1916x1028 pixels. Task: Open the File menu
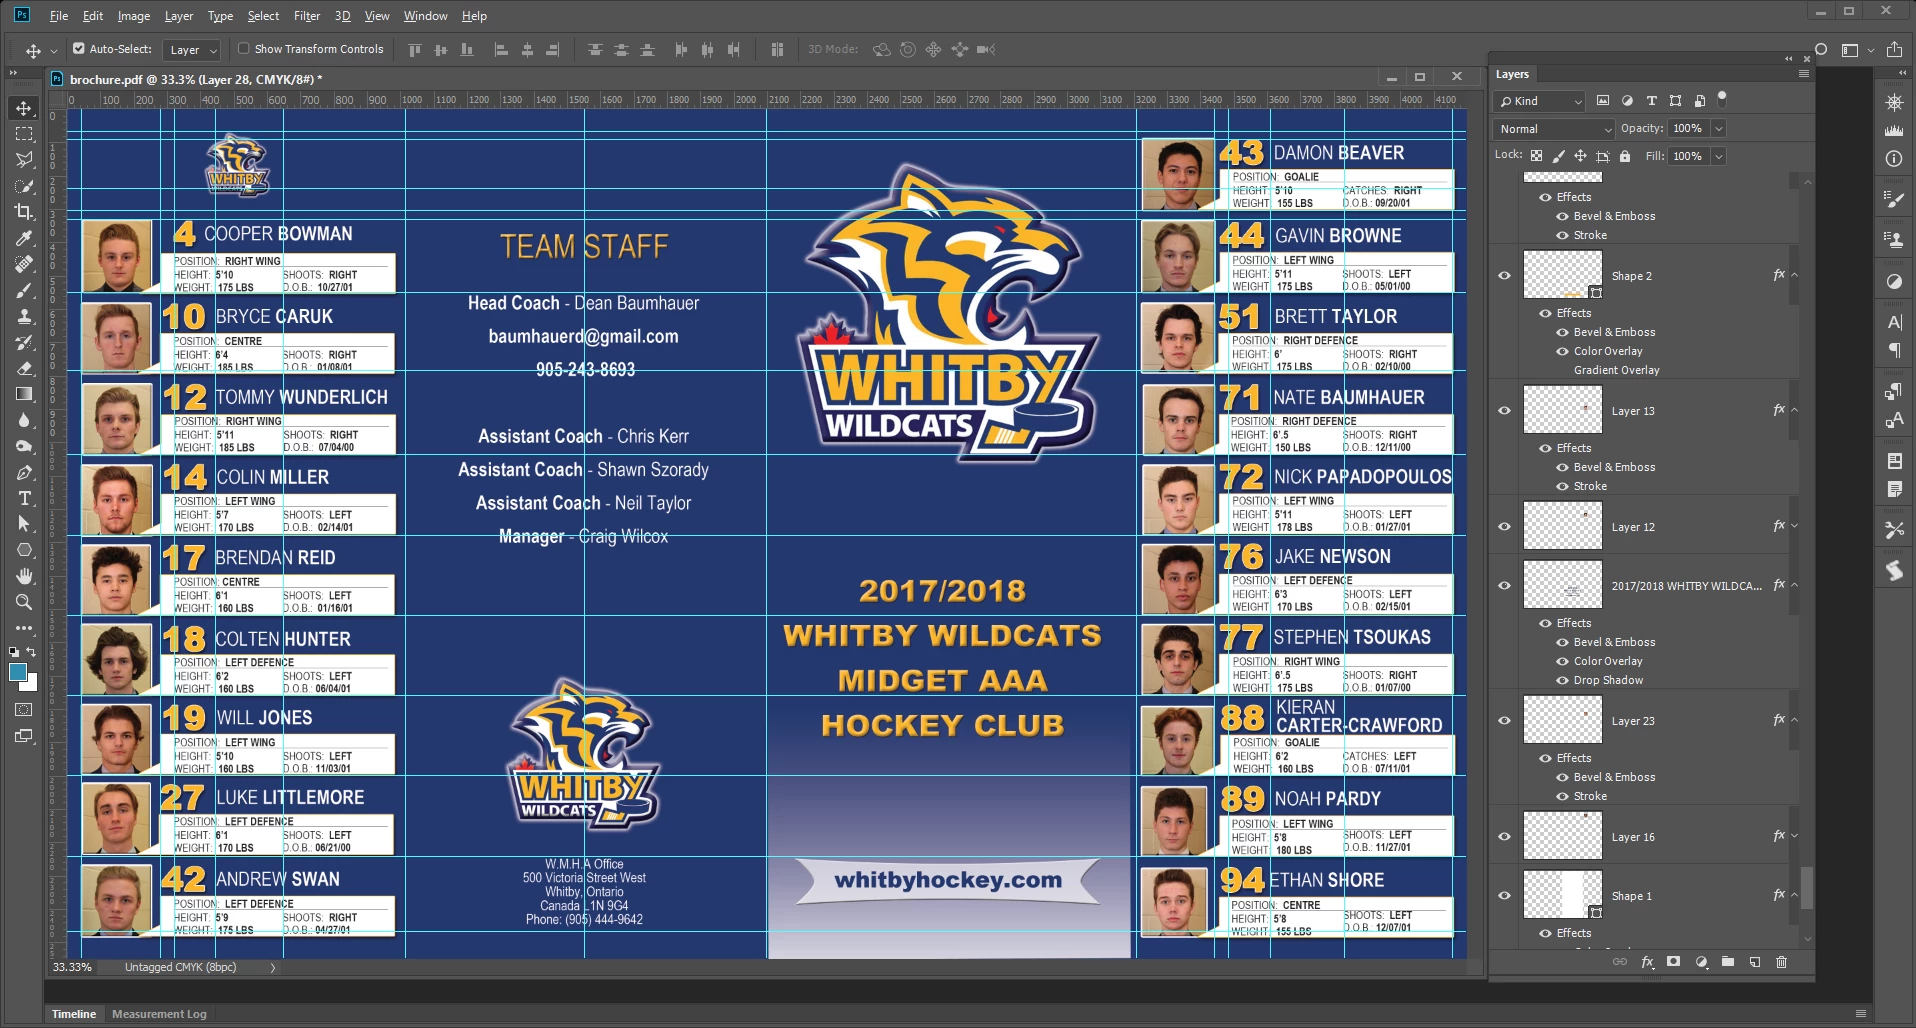[59, 16]
